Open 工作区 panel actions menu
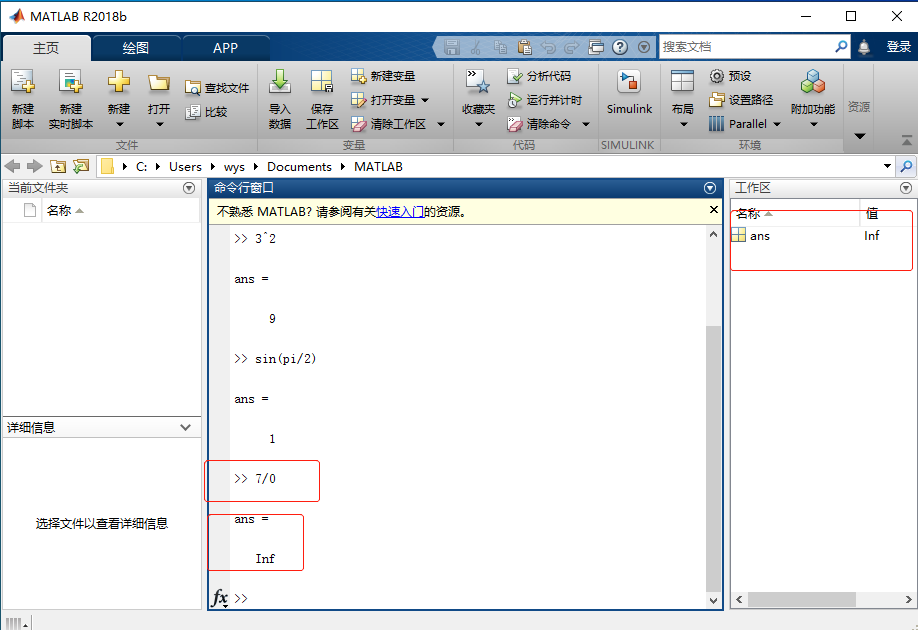The width and height of the screenshot is (918, 630). coord(906,188)
